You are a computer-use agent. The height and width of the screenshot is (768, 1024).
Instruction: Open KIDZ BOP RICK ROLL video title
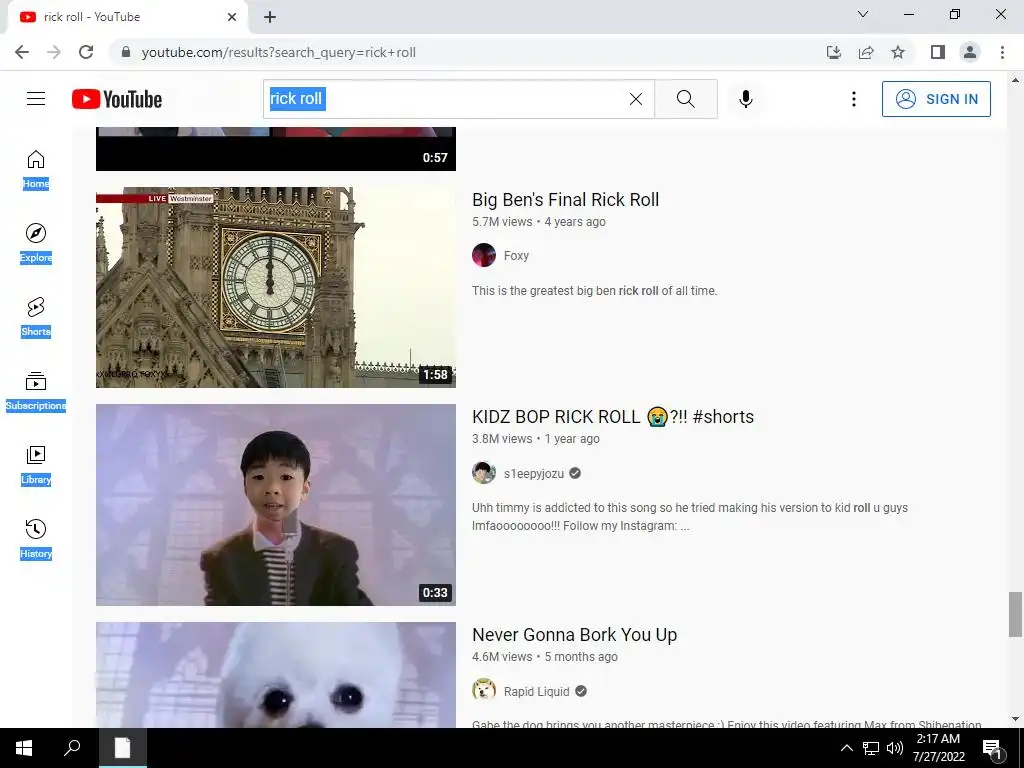coord(613,417)
